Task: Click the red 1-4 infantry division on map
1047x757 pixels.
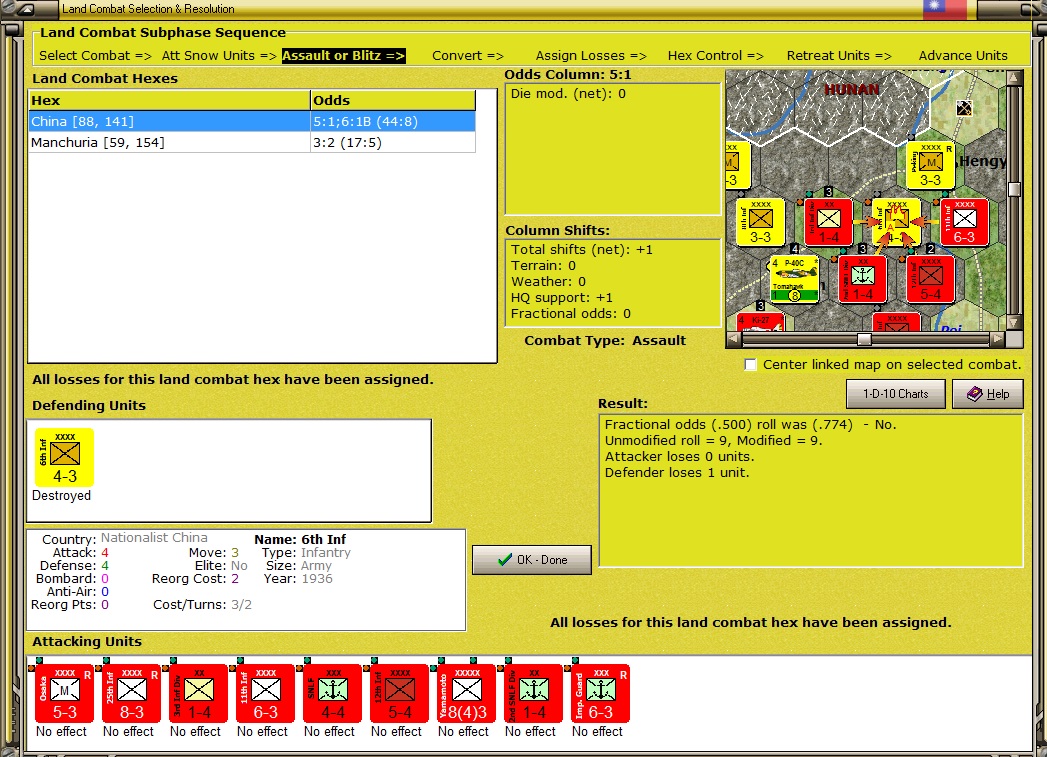Action: pyautogui.click(x=829, y=222)
